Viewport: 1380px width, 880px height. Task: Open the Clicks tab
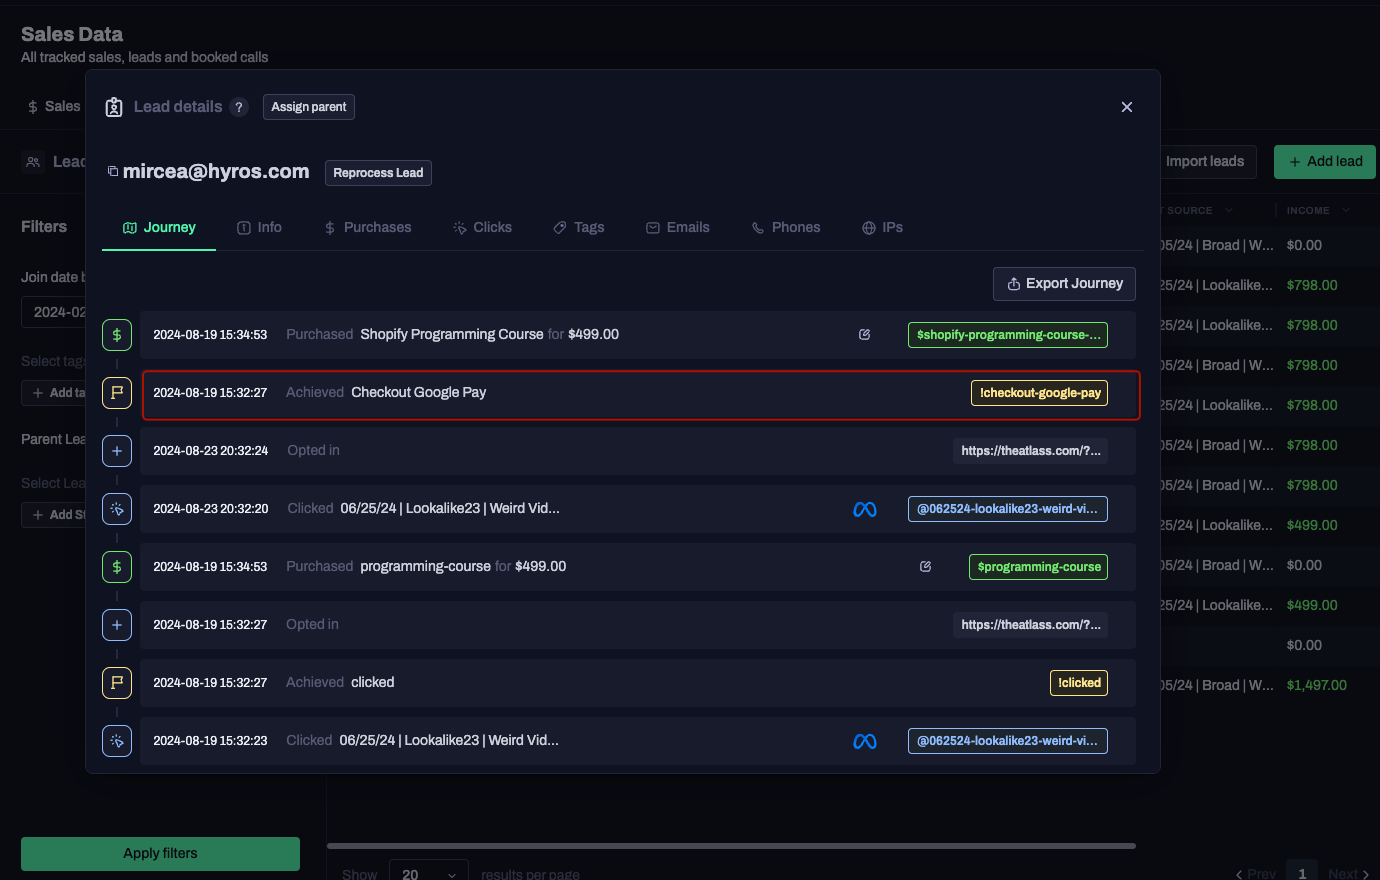pyautogui.click(x=482, y=228)
